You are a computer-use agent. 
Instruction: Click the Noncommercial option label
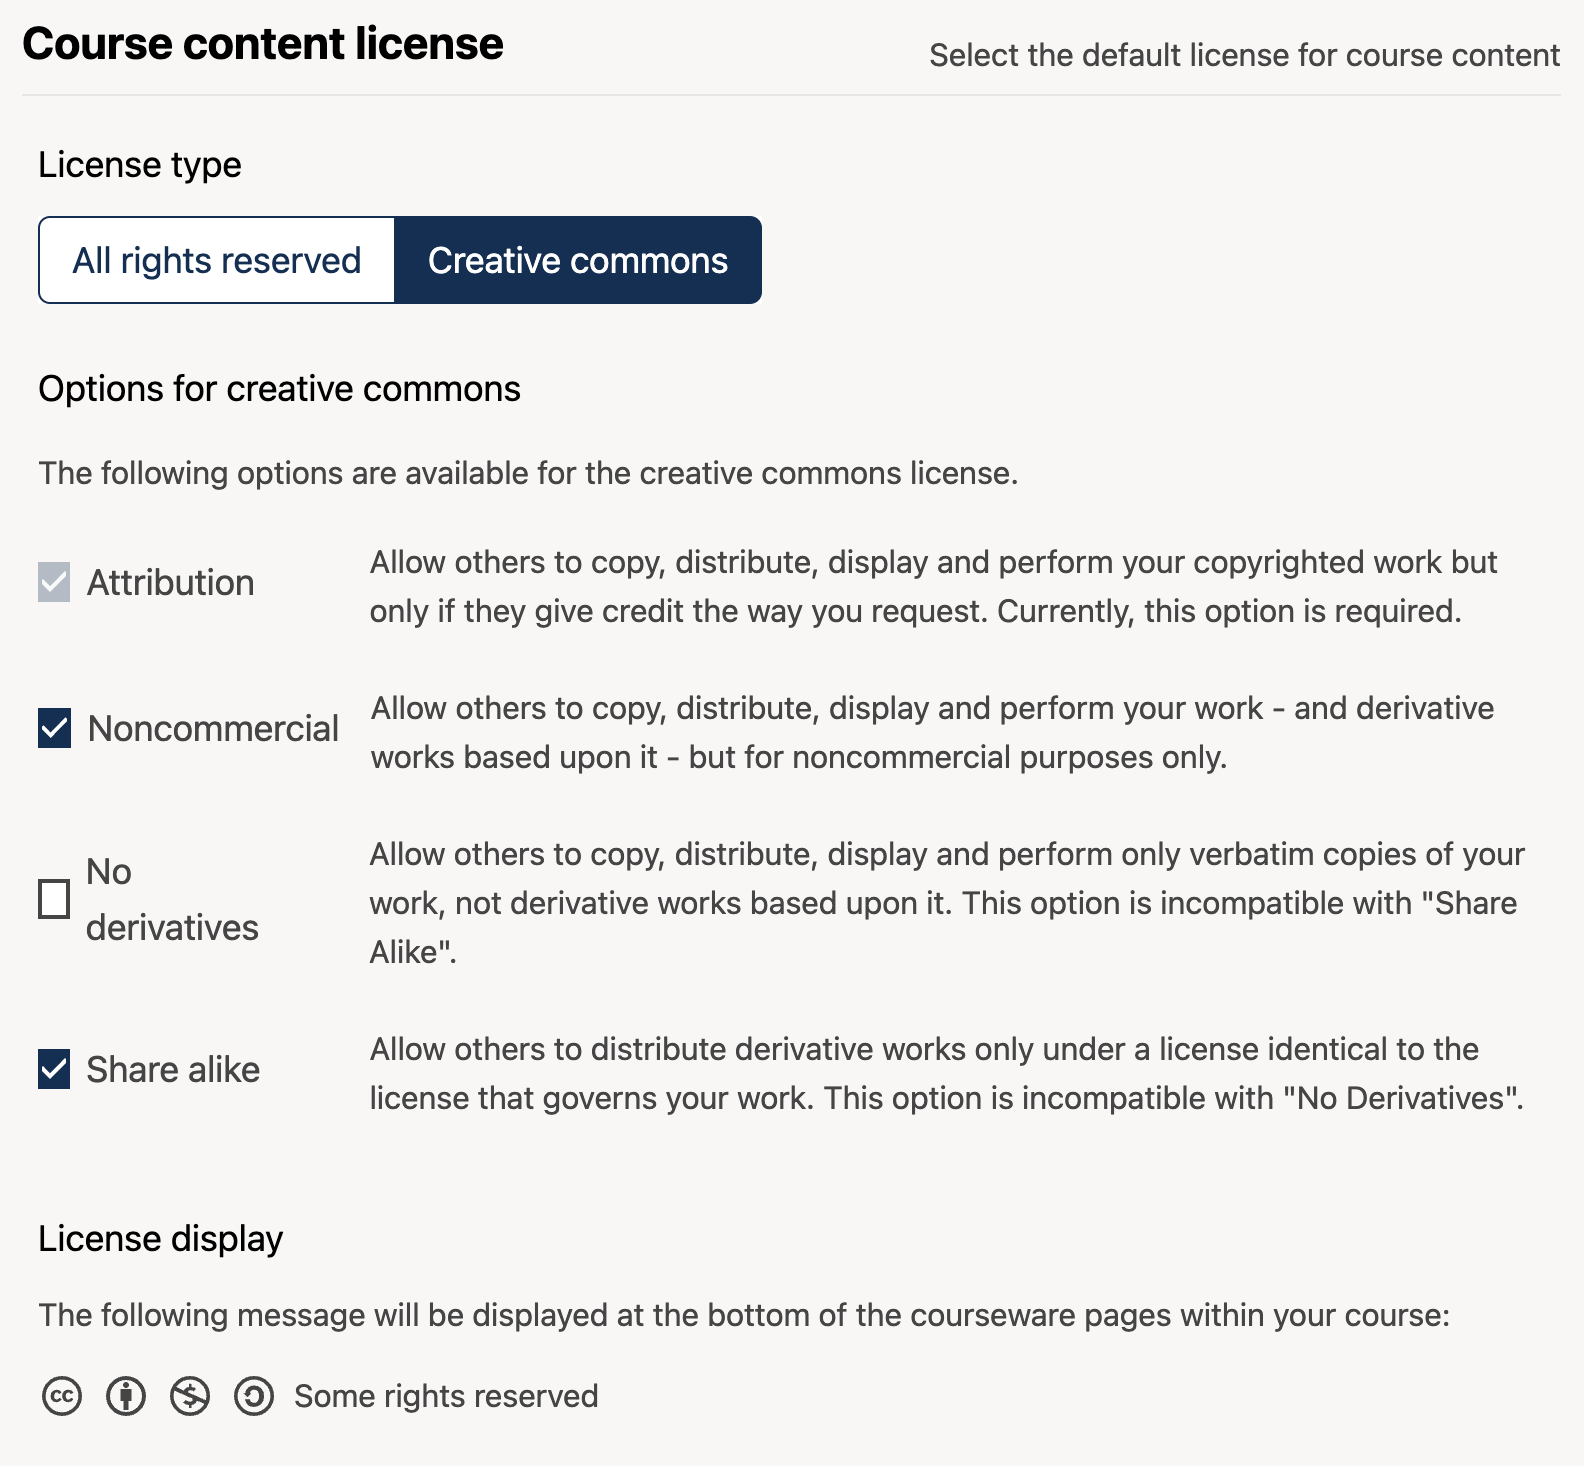point(213,729)
